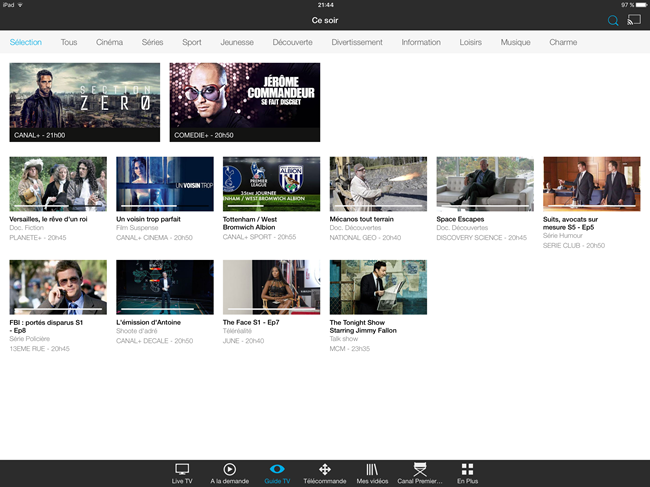Click the Ce soir header title

coord(325,20)
